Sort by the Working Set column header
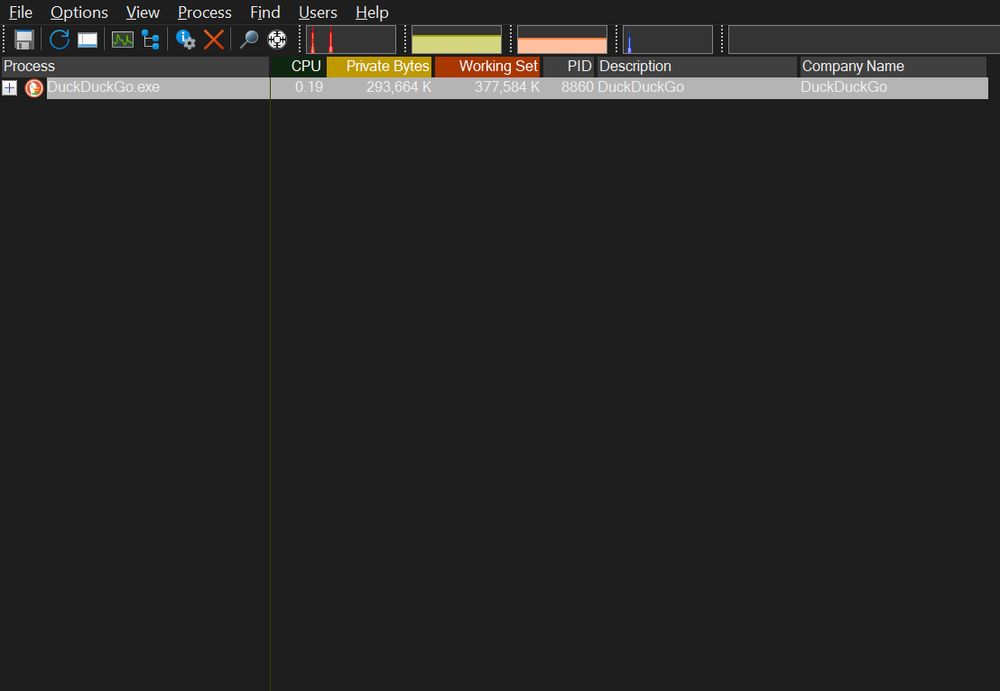Image resolution: width=1000 pixels, height=691 pixels. (x=488, y=66)
